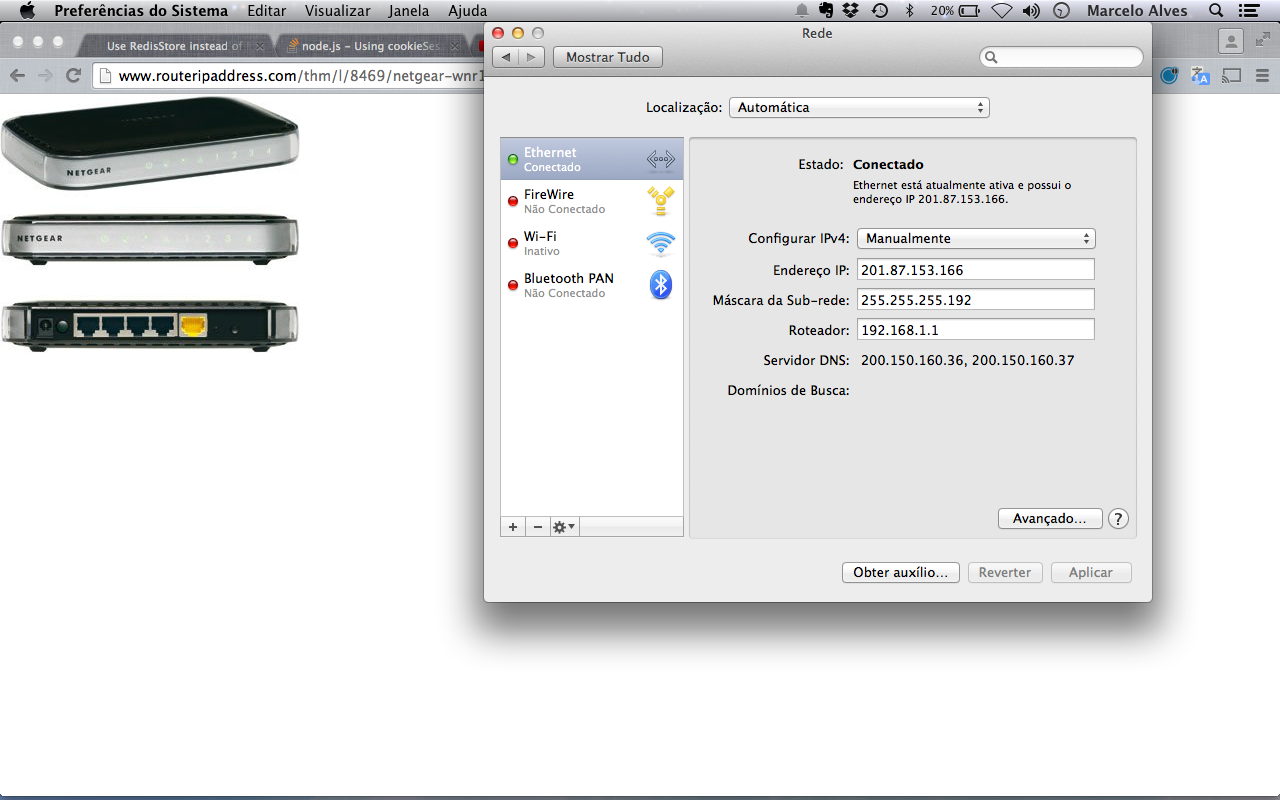The height and width of the screenshot is (800, 1280).
Task: Open the Avançado settings
Action: pos(1050,518)
